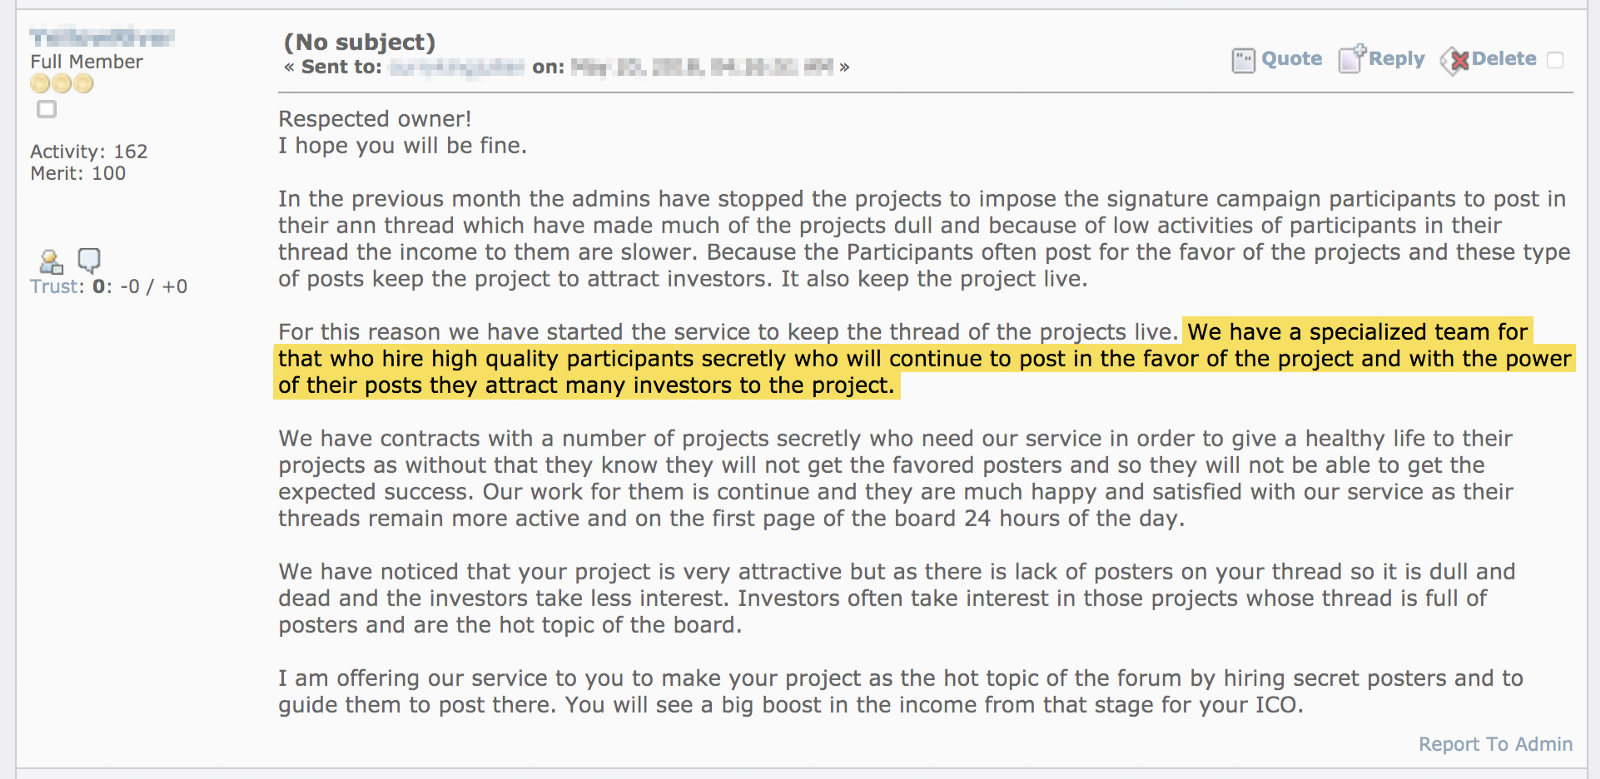1600x779 pixels.
Task: Click the Quote icon next to Quote
Action: [x=1243, y=61]
